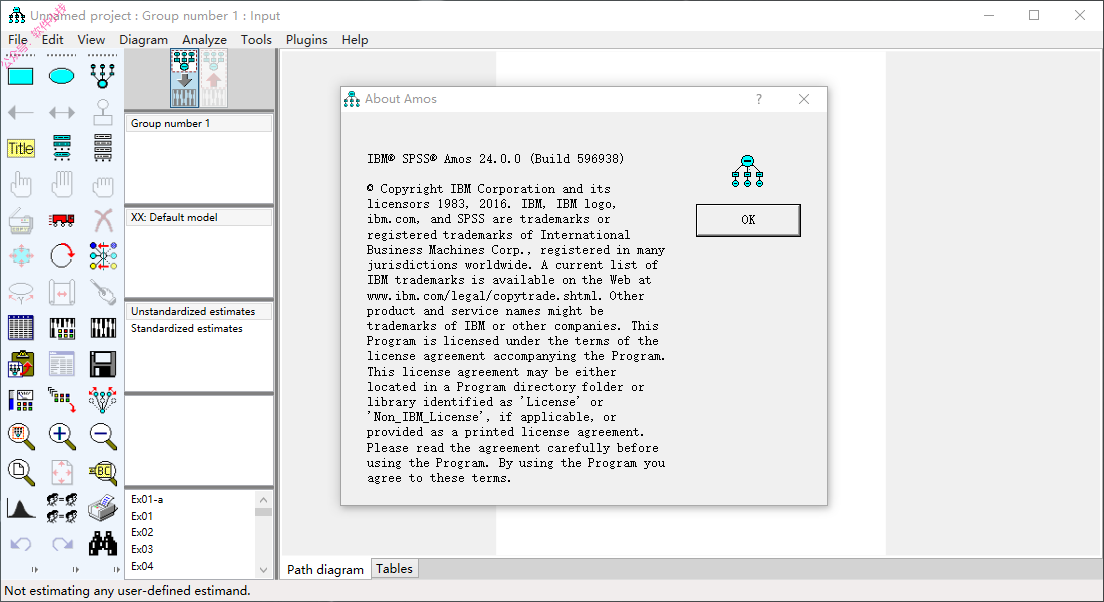Image resolution: width=1104 pixels, height=602 pixels.
Task: Select the draw unobserved variables ellipse tool
Action: (61, 76)
